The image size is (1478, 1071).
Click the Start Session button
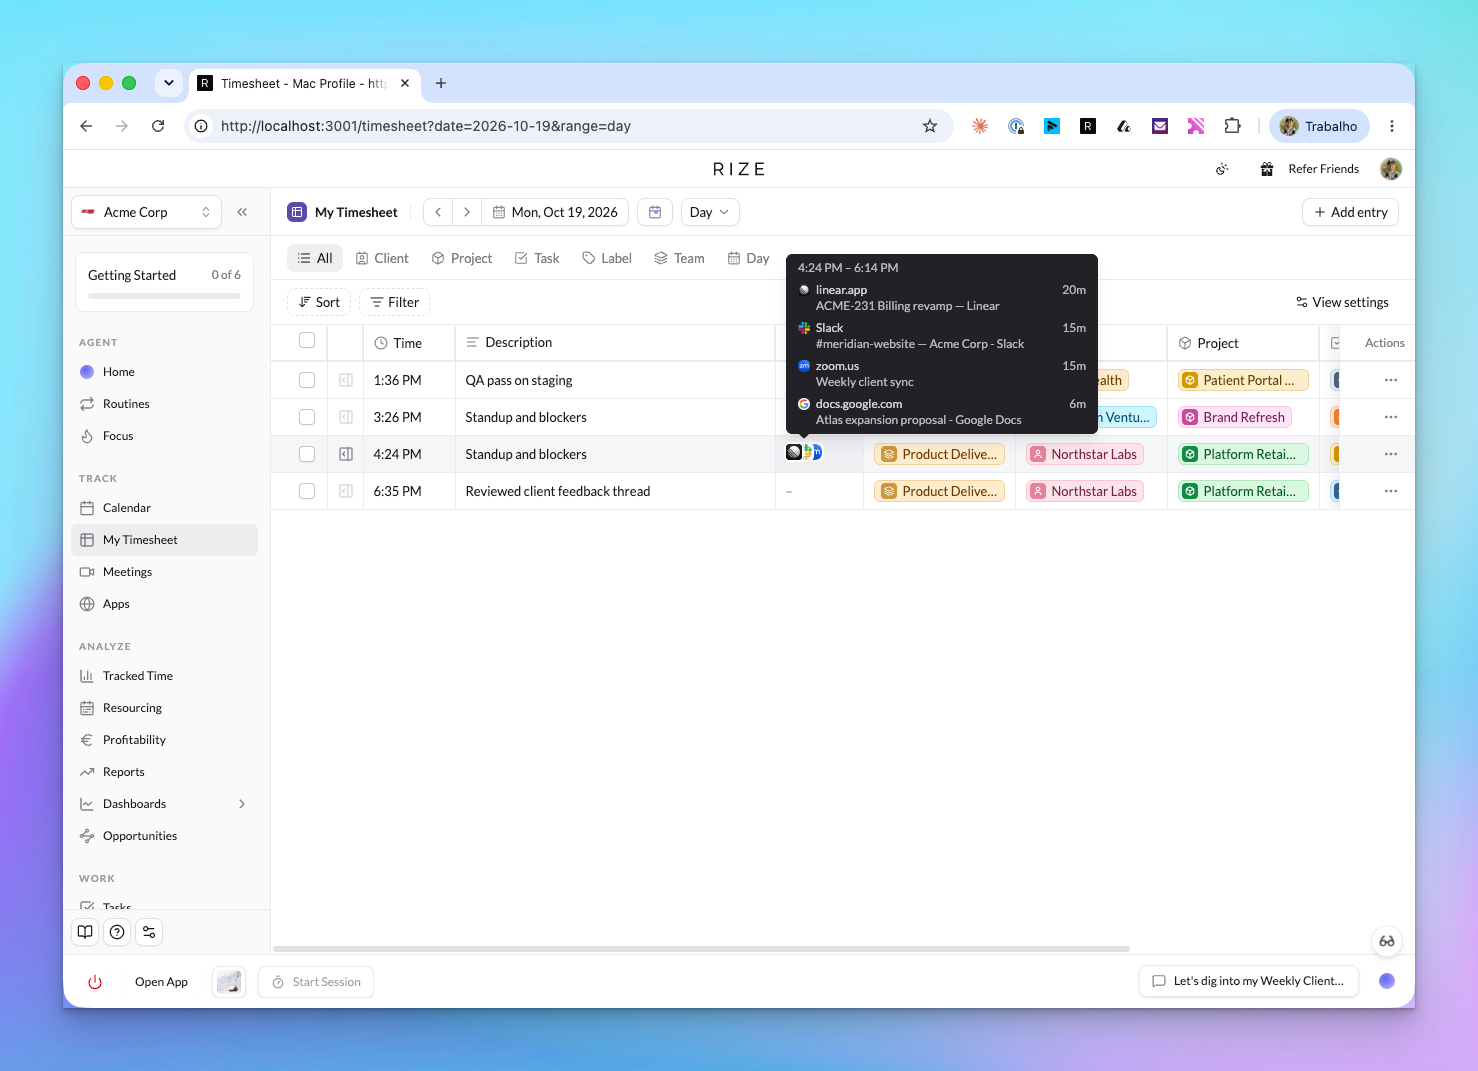pyautogui.click(x=316, y=982)
